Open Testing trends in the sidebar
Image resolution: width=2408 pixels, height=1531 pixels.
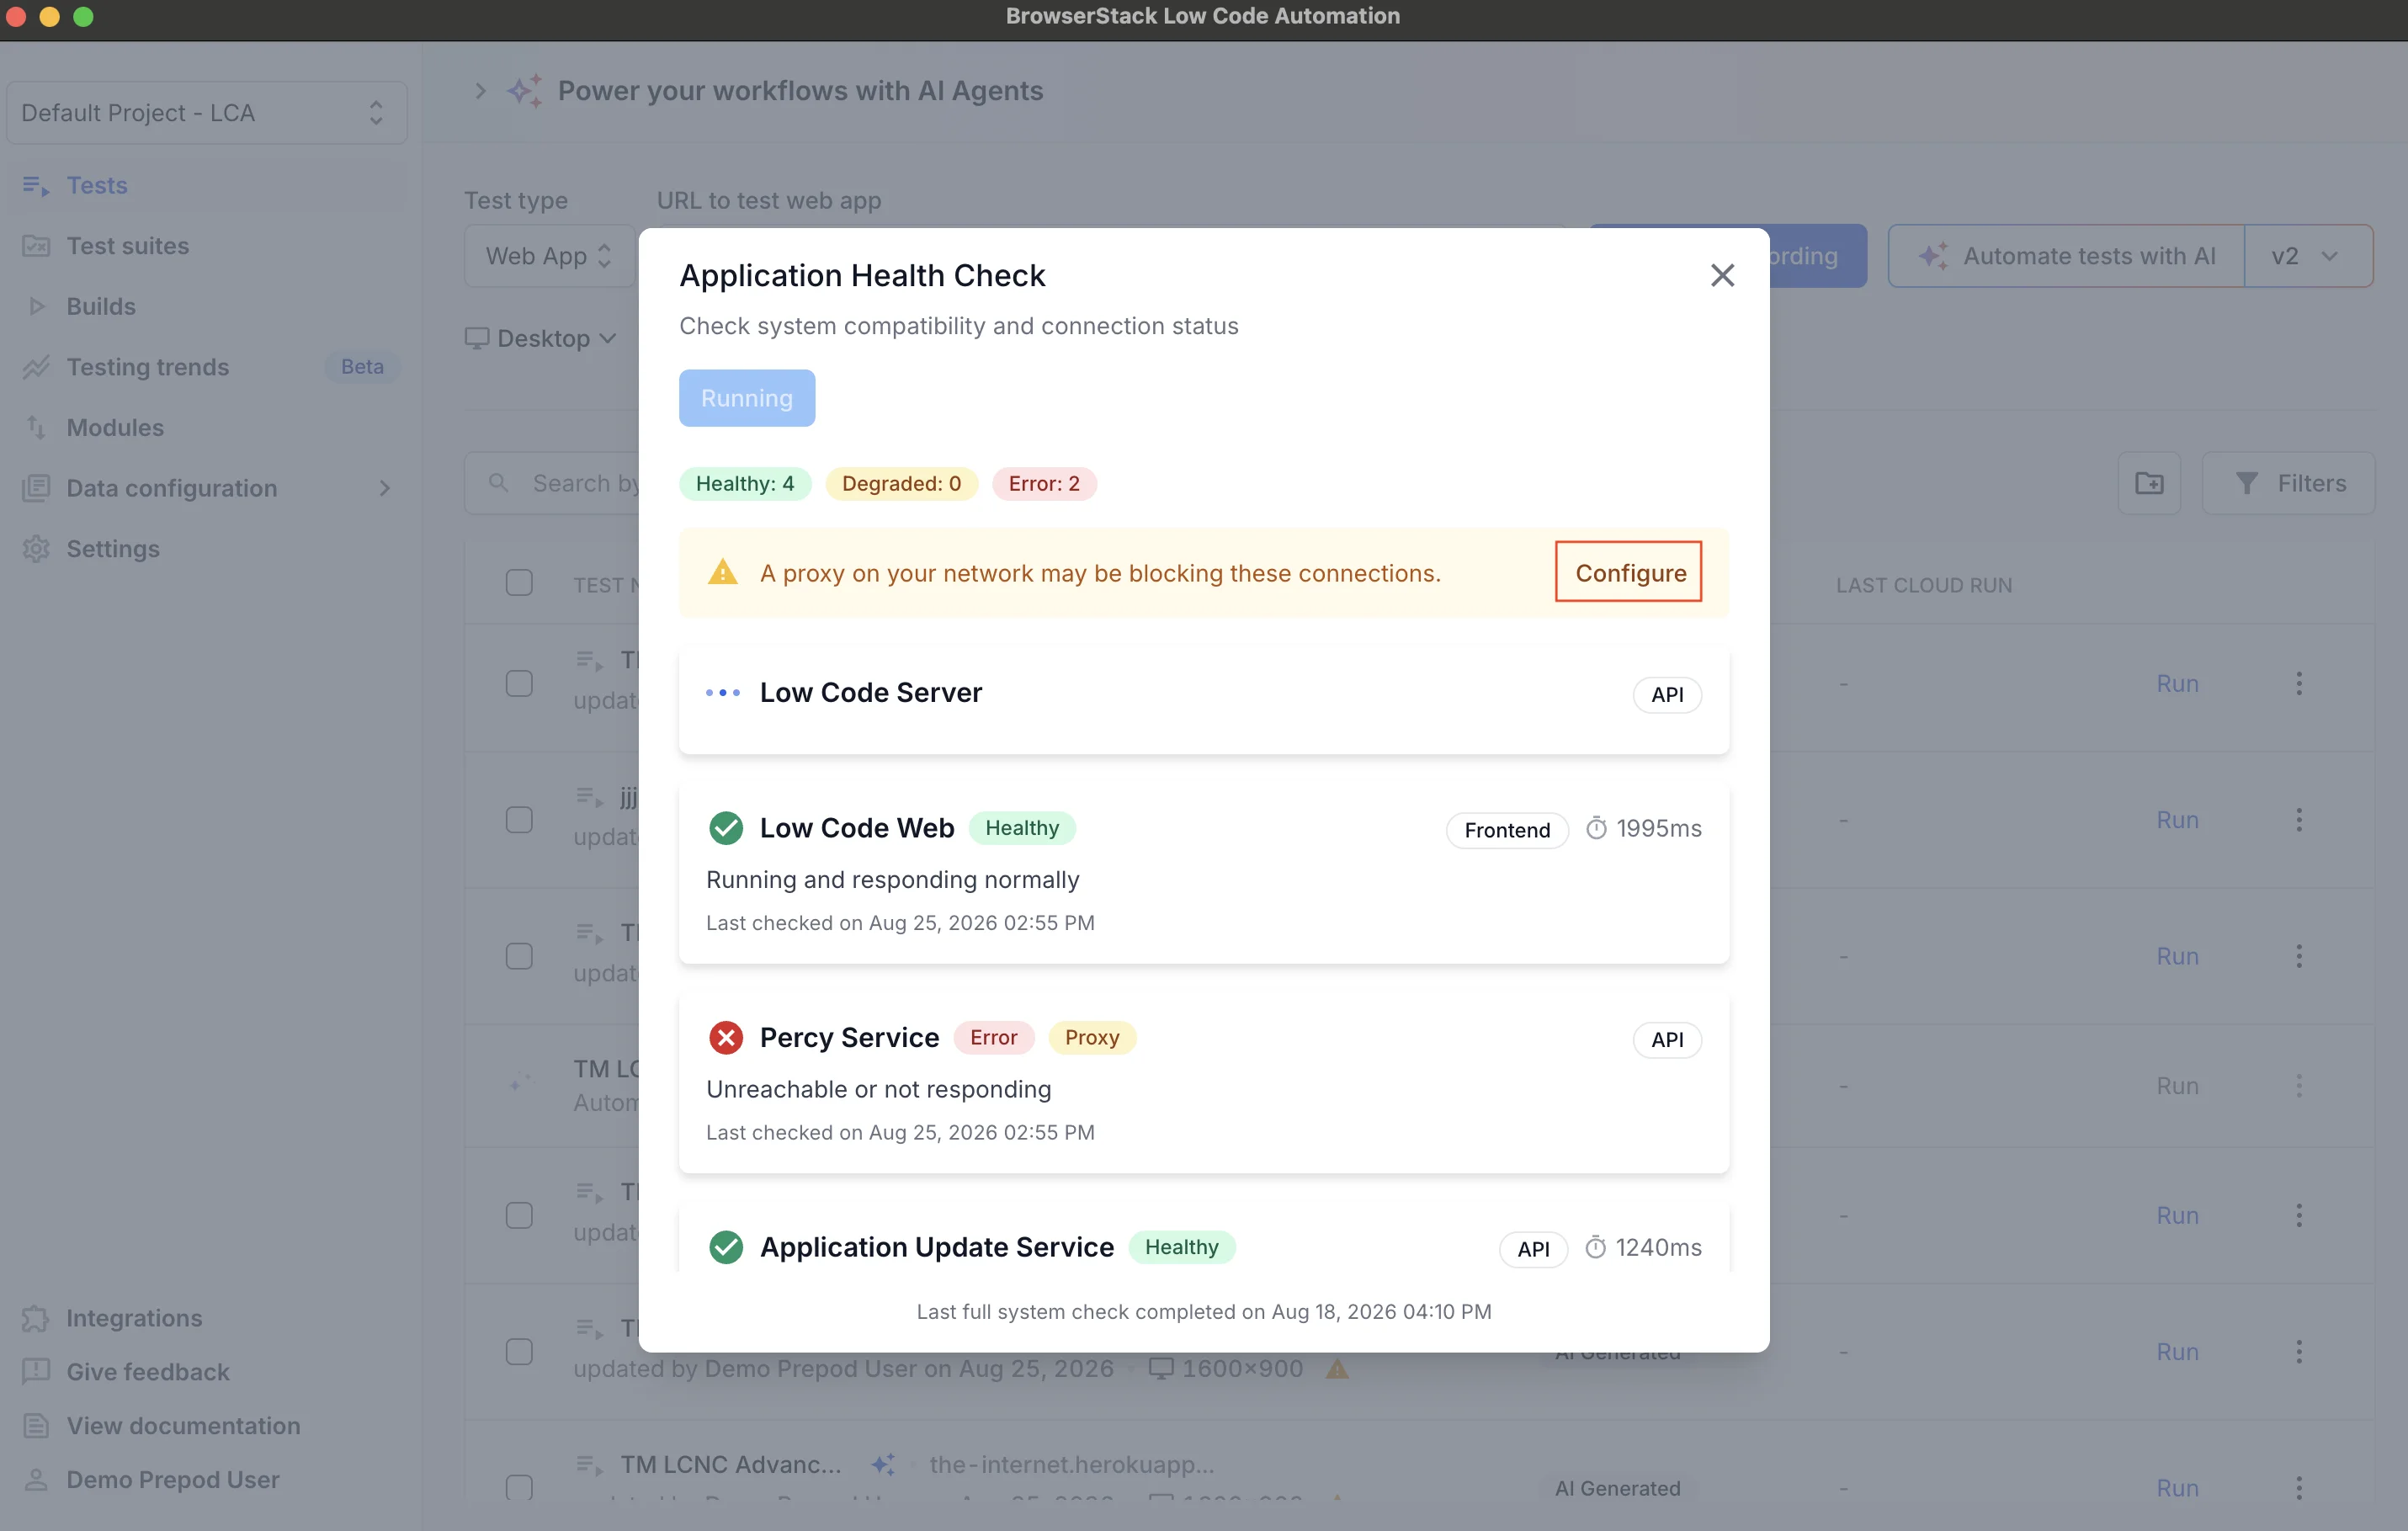point(148,367)
